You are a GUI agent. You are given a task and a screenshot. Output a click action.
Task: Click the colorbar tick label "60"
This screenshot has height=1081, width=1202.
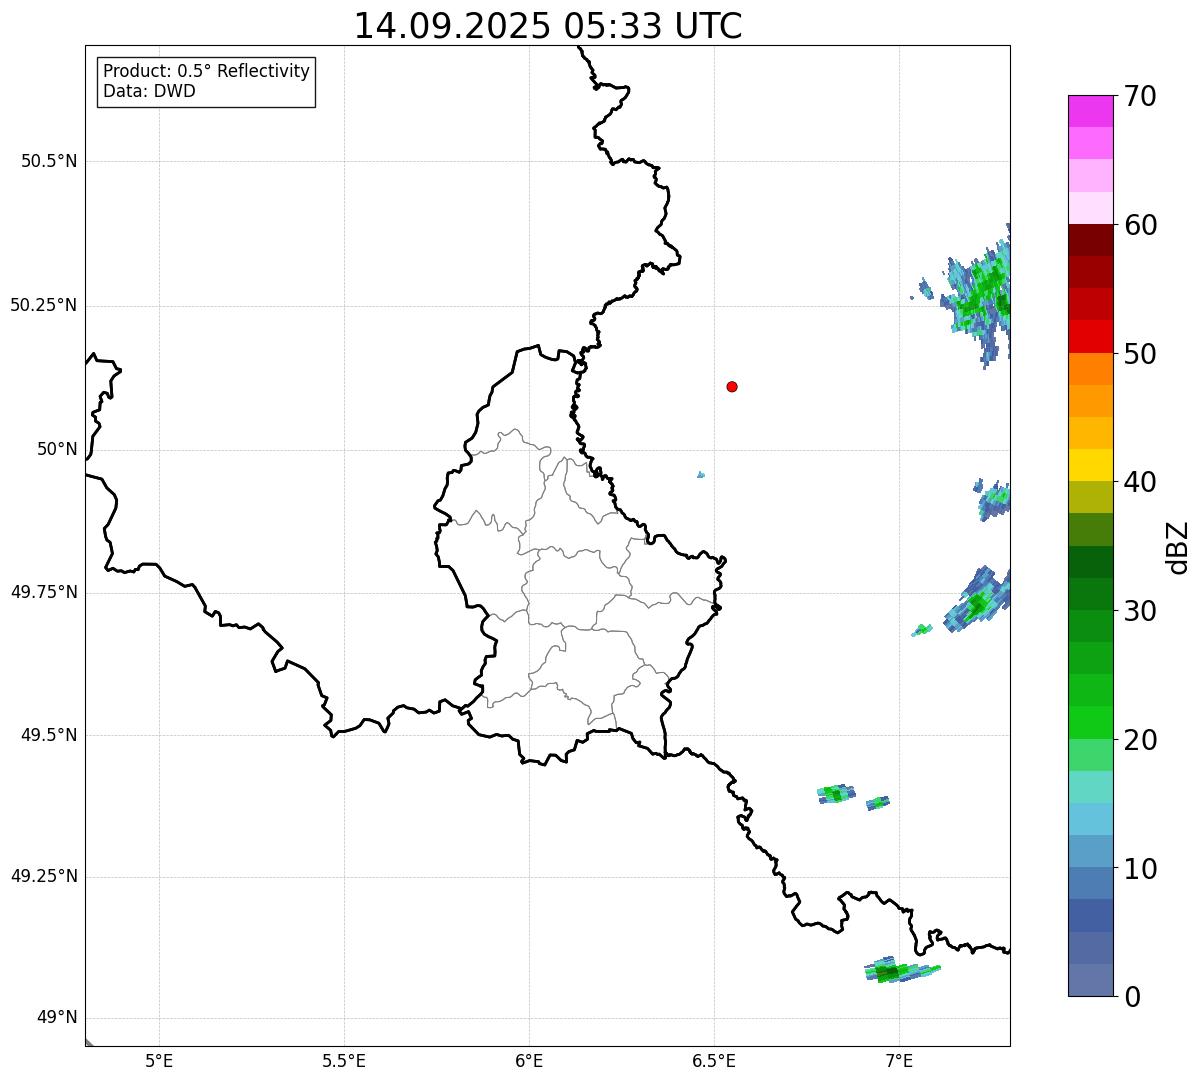[1140, 225]
